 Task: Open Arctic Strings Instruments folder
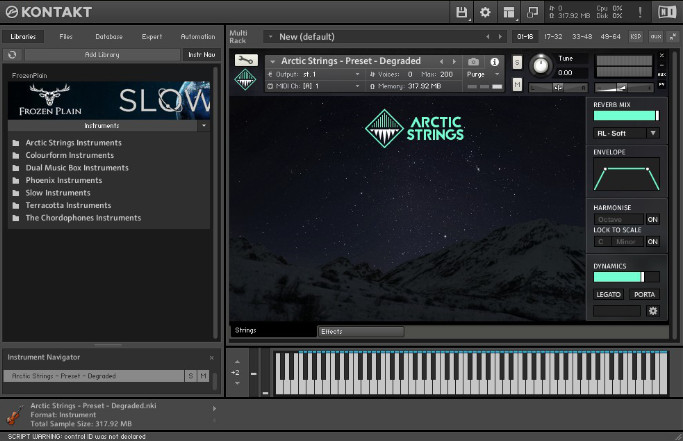pos(73,143)
